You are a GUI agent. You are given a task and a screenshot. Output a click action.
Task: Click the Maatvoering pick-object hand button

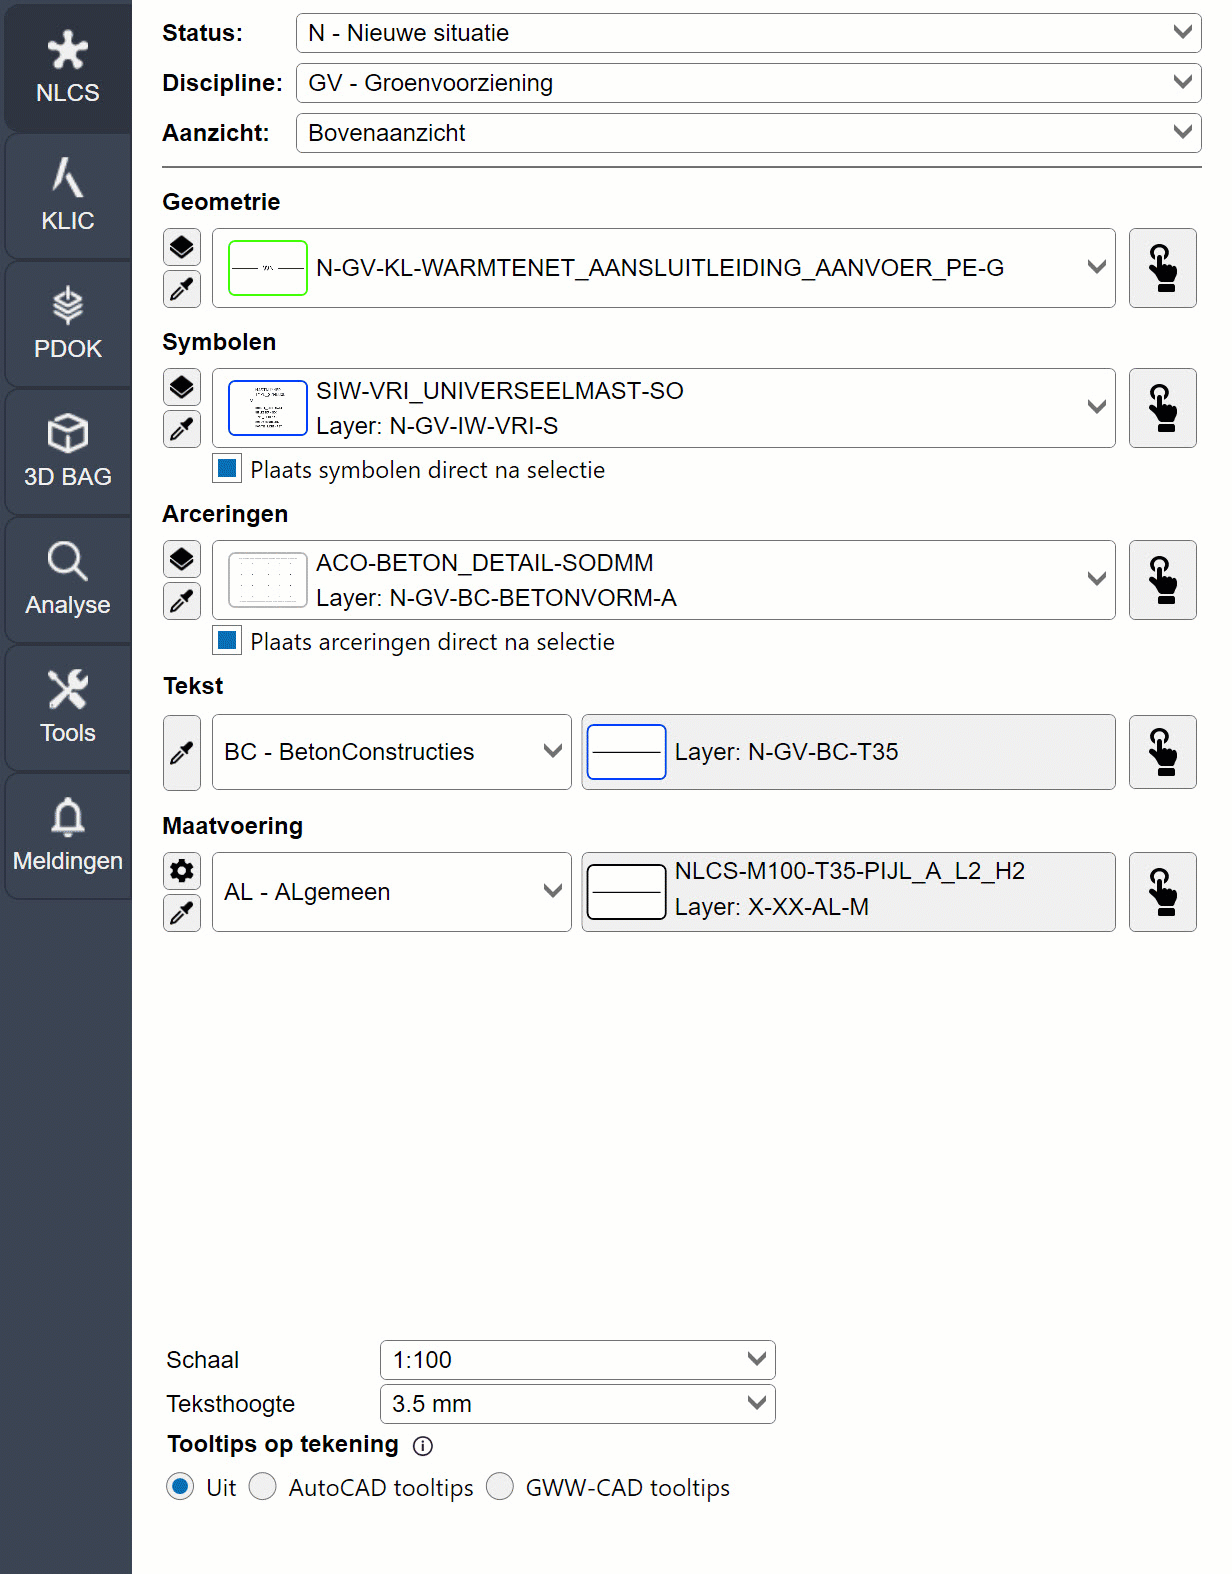pos(1163,892)
